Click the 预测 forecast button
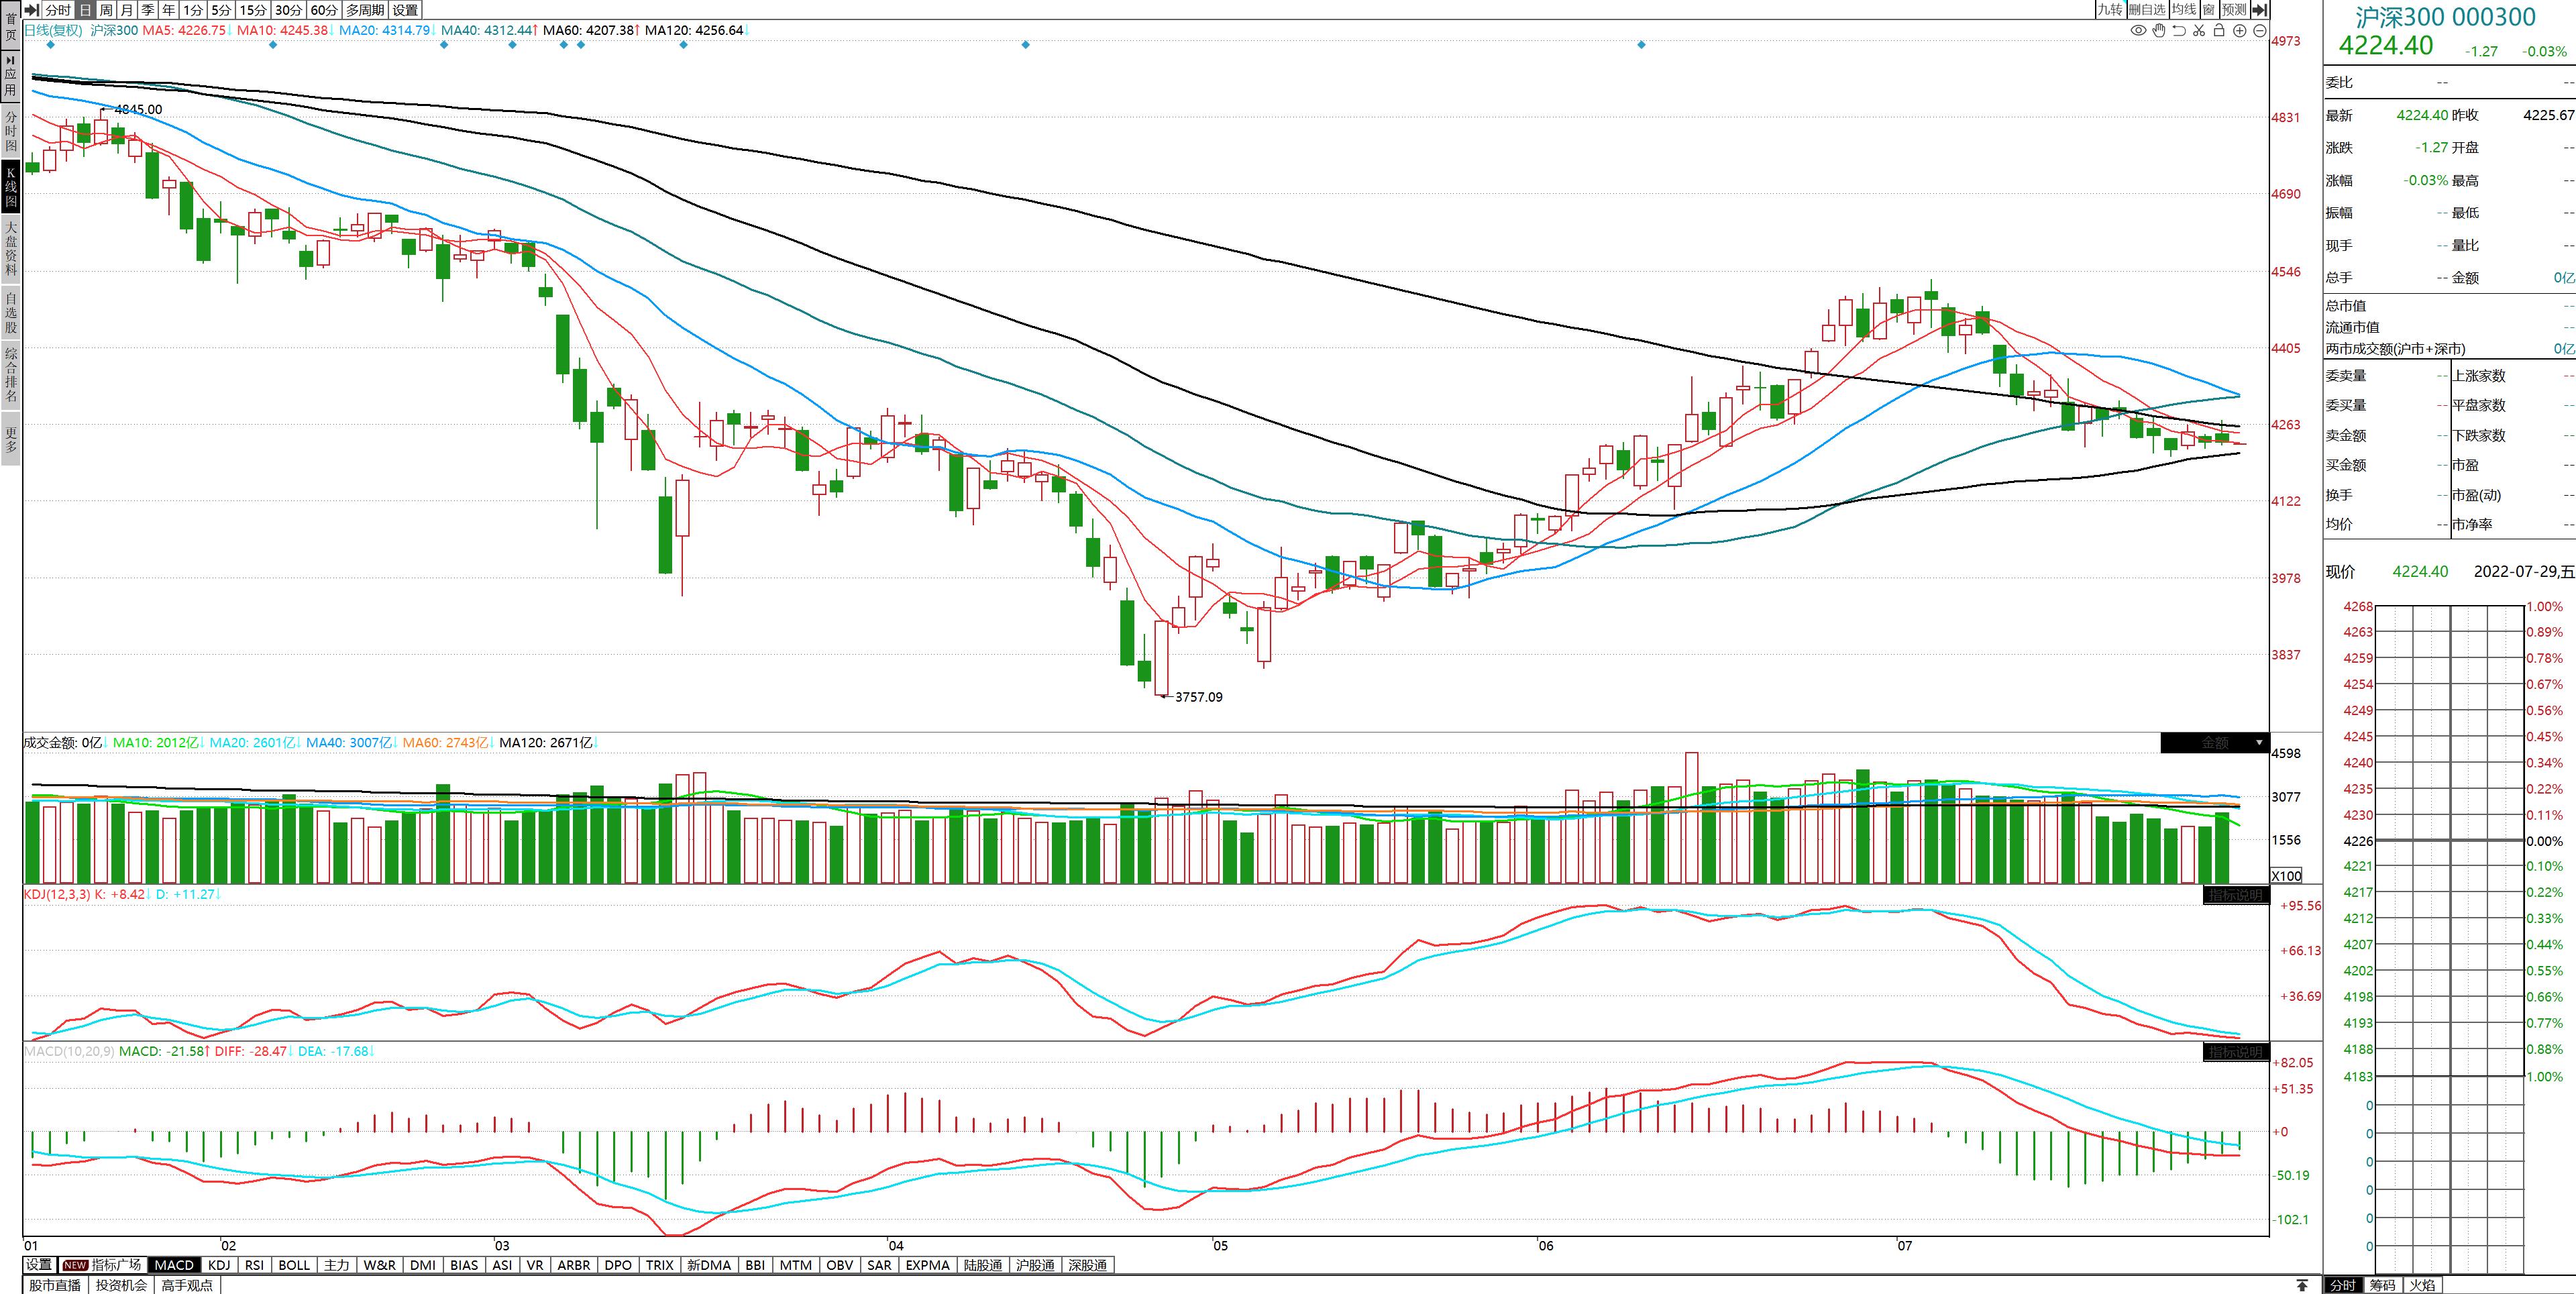The height and width of the screenshot is (1294, 2576). 2234,10
